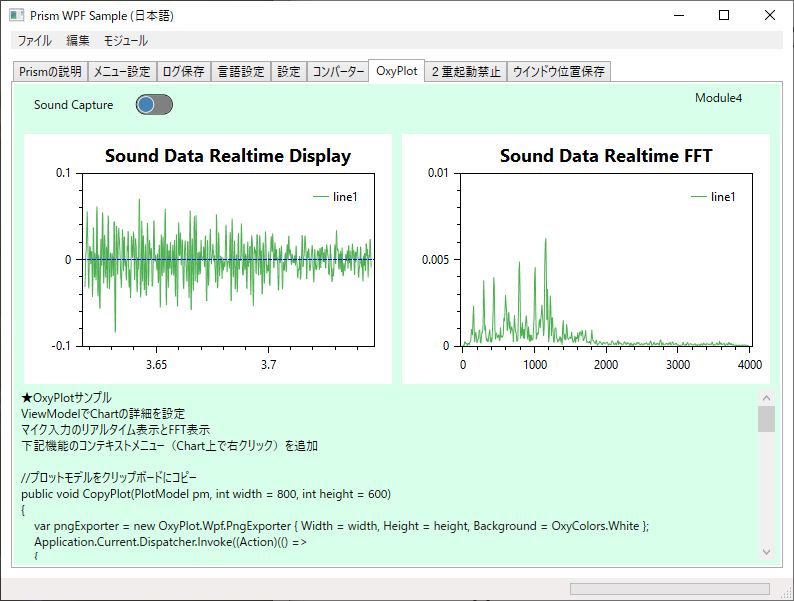Click line1 legend in Realtime FFT chart
Image resolution: width=794 pixels, height=601 pixels.
pos(713,197)
